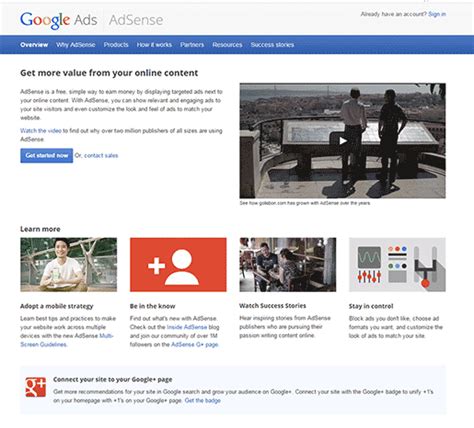
Task: Click the Stay in control heading
Action: pos(371,306)
